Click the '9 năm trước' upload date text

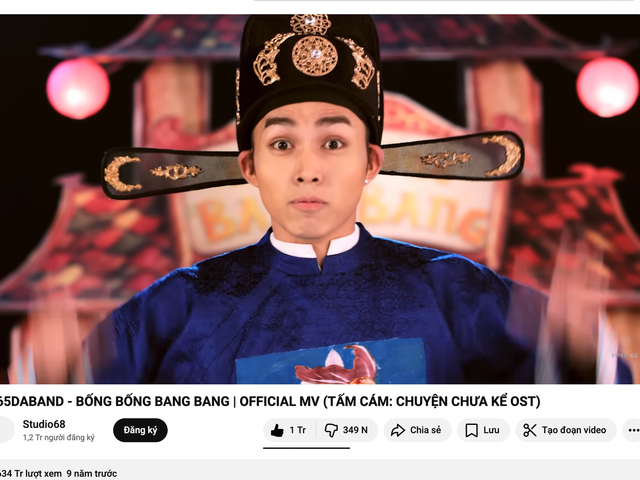[91, 473]
